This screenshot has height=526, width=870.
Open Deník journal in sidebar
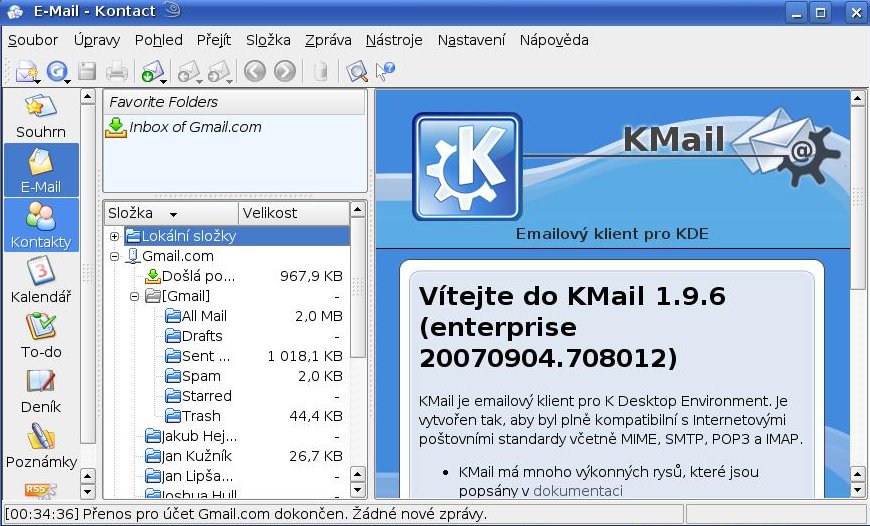pyautogui.click(x=41, y=390)
